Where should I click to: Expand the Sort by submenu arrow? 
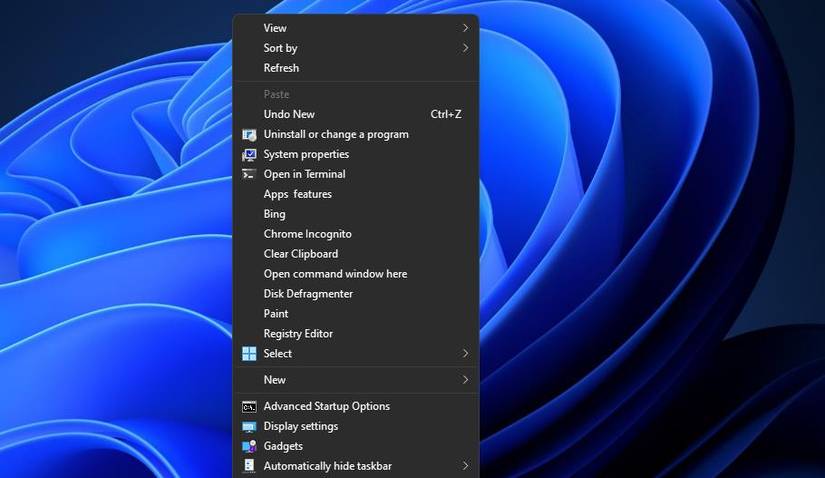[465, 48]
